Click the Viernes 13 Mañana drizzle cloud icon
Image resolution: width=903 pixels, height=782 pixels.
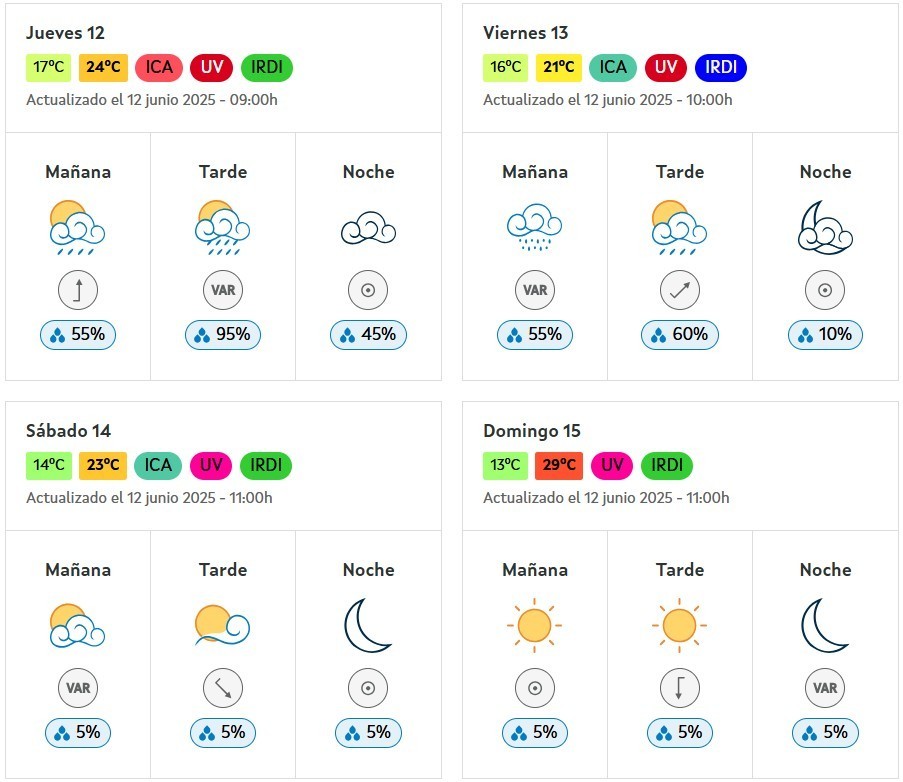(x=535, y=227)
